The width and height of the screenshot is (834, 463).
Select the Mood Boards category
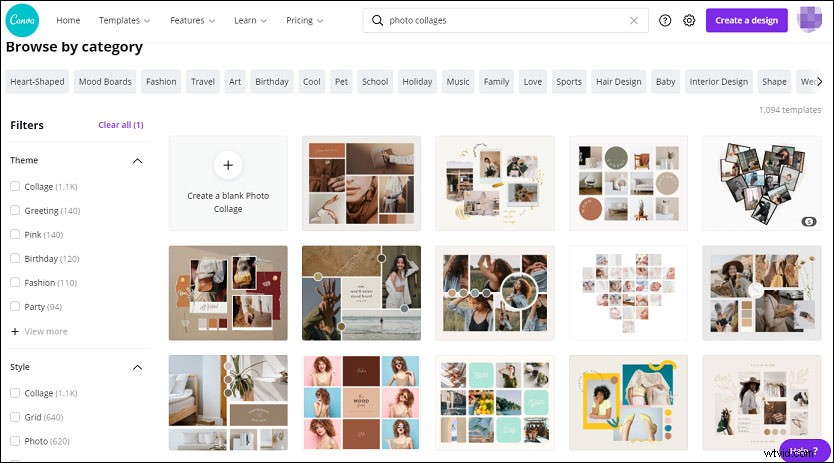tap(105, 81)
